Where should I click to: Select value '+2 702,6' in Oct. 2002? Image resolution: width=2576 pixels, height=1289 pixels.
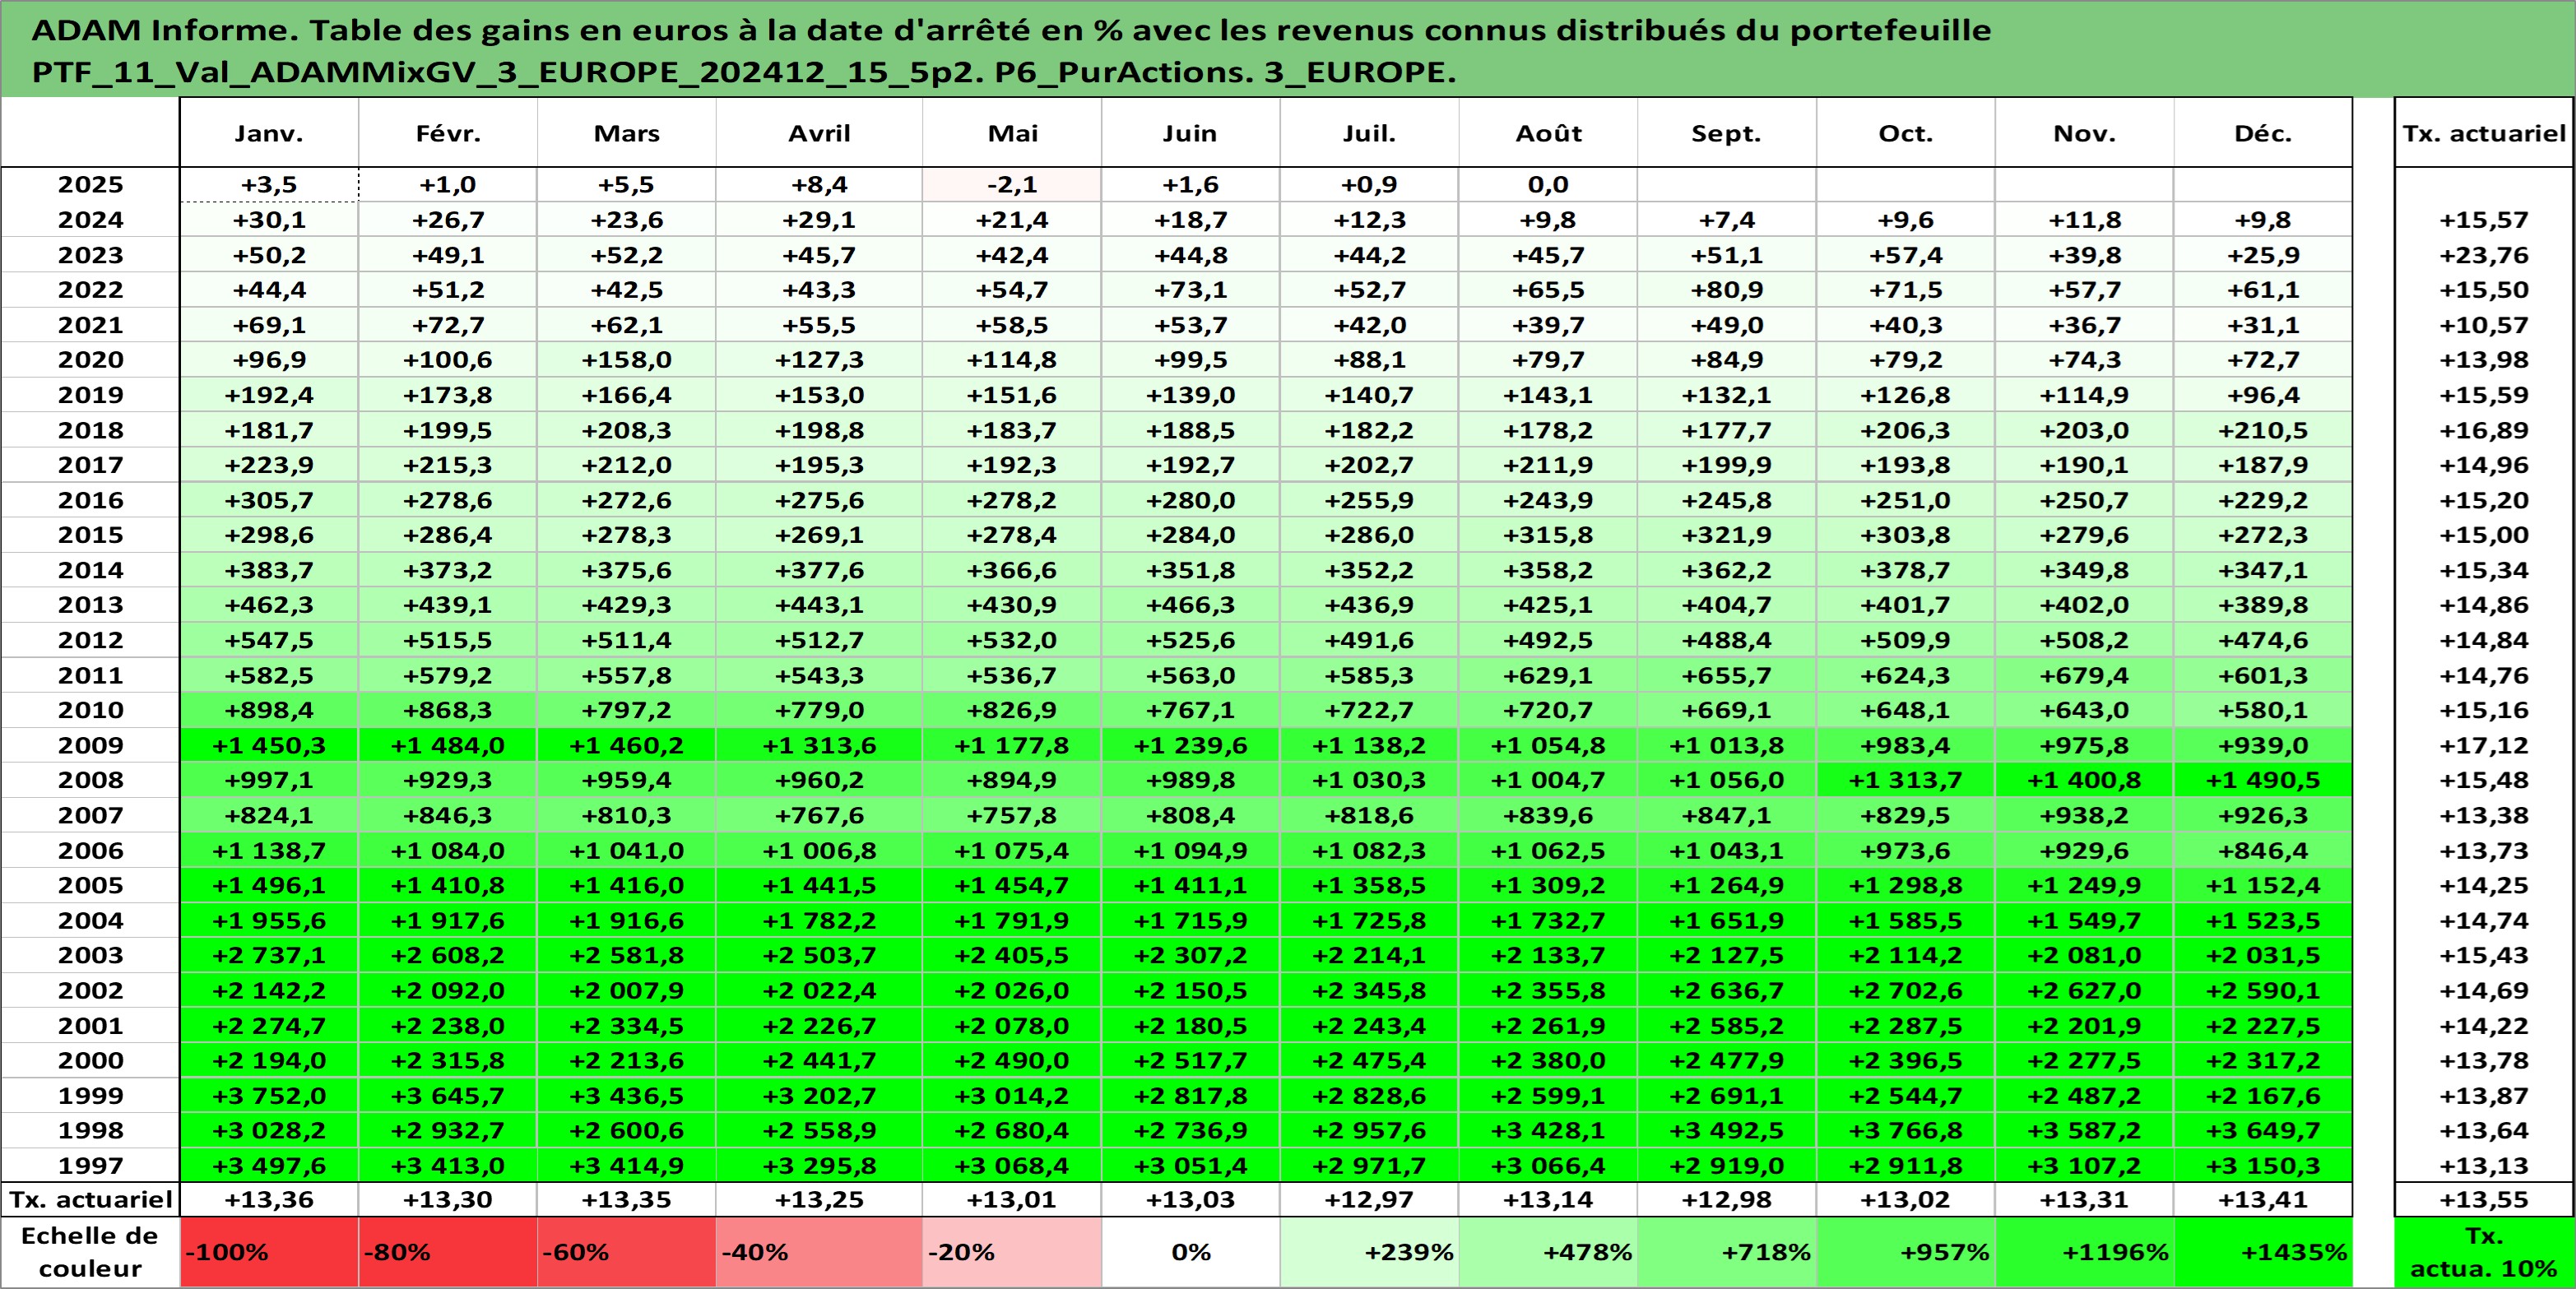coord(1906,990)
